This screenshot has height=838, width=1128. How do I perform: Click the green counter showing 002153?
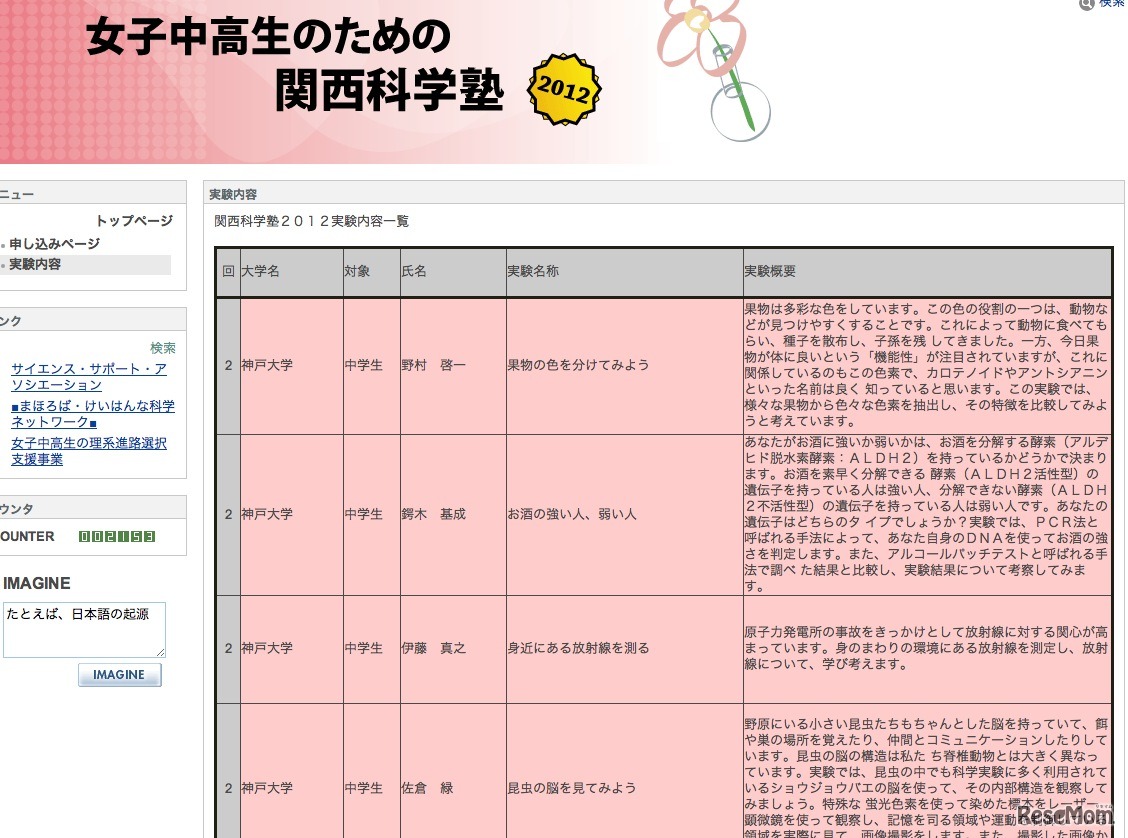tap(117, 537)
